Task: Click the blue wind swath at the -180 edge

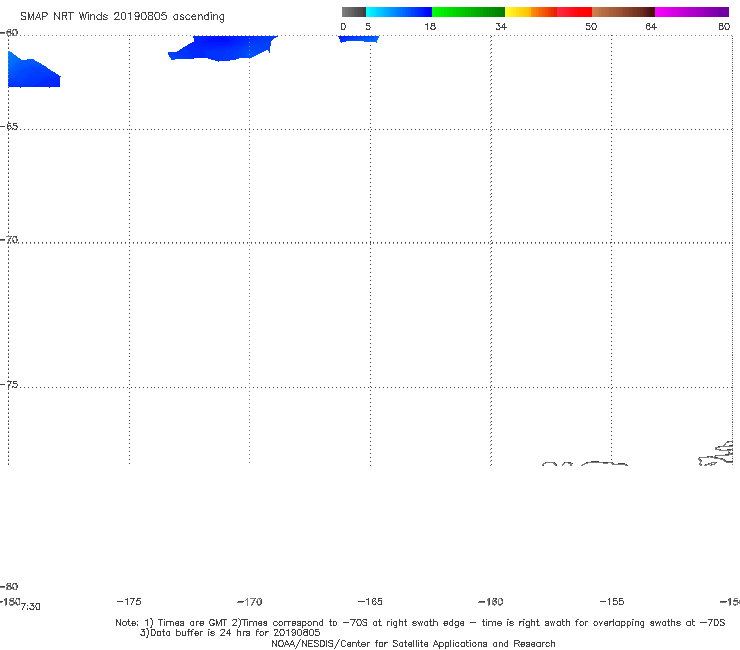Action: click(x=33, y=71)
